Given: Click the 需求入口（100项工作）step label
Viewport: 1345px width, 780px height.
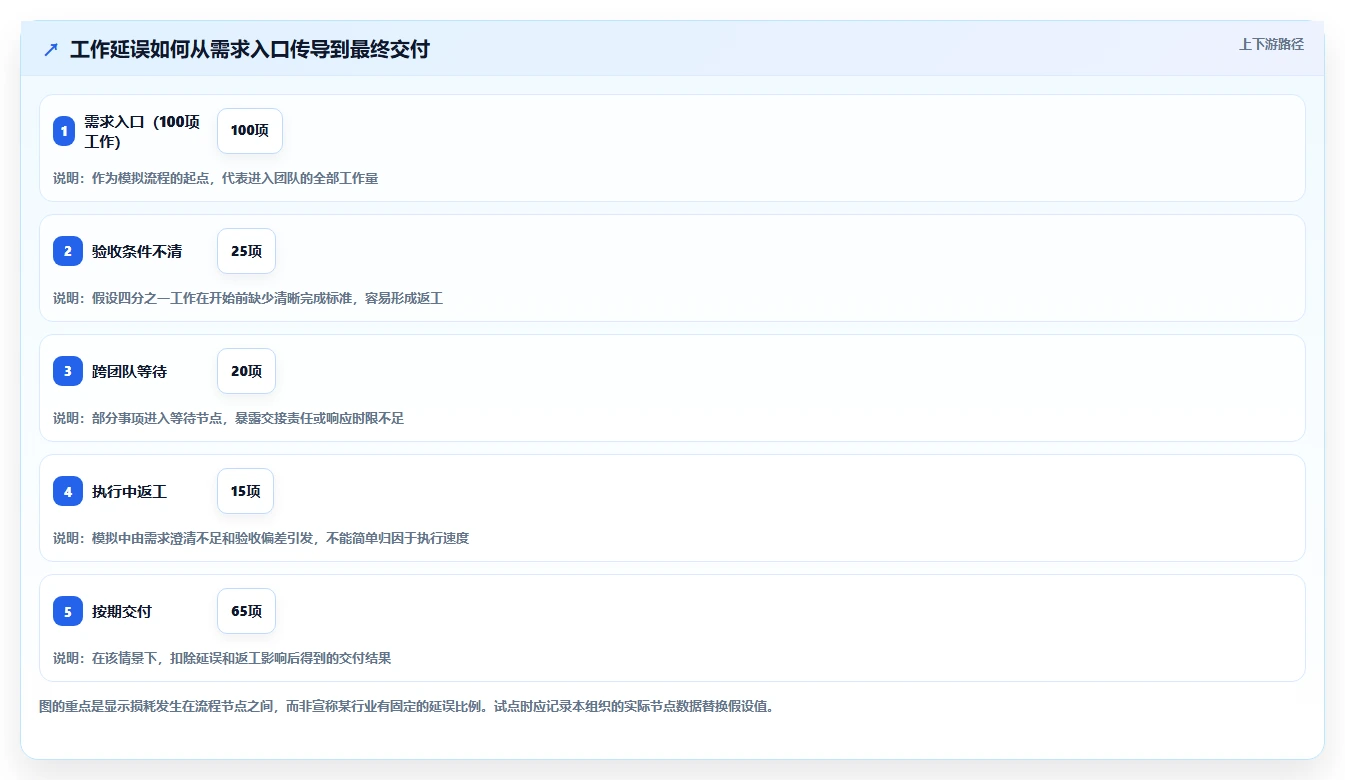Looking at the screenshot, I should coord(144,131).
